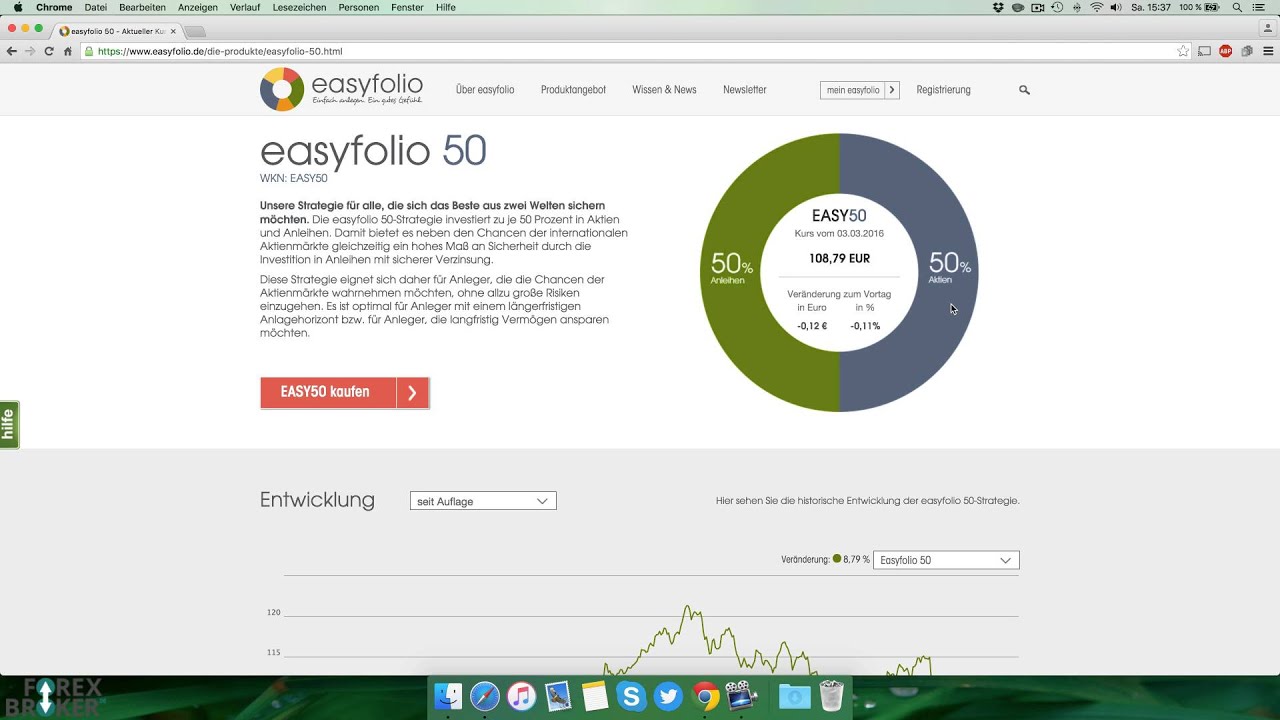Click the Chromecast icon in the toolbar
Screen dimensions: 1280x720
click(x=1205, y=51)
